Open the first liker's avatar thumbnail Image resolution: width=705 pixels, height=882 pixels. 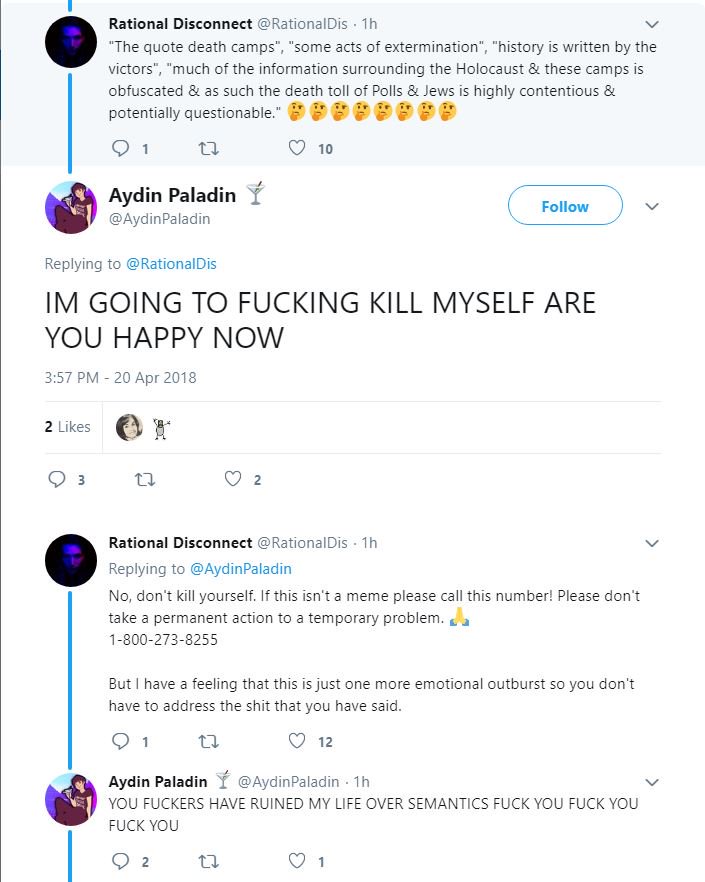(x=129, y=428)
